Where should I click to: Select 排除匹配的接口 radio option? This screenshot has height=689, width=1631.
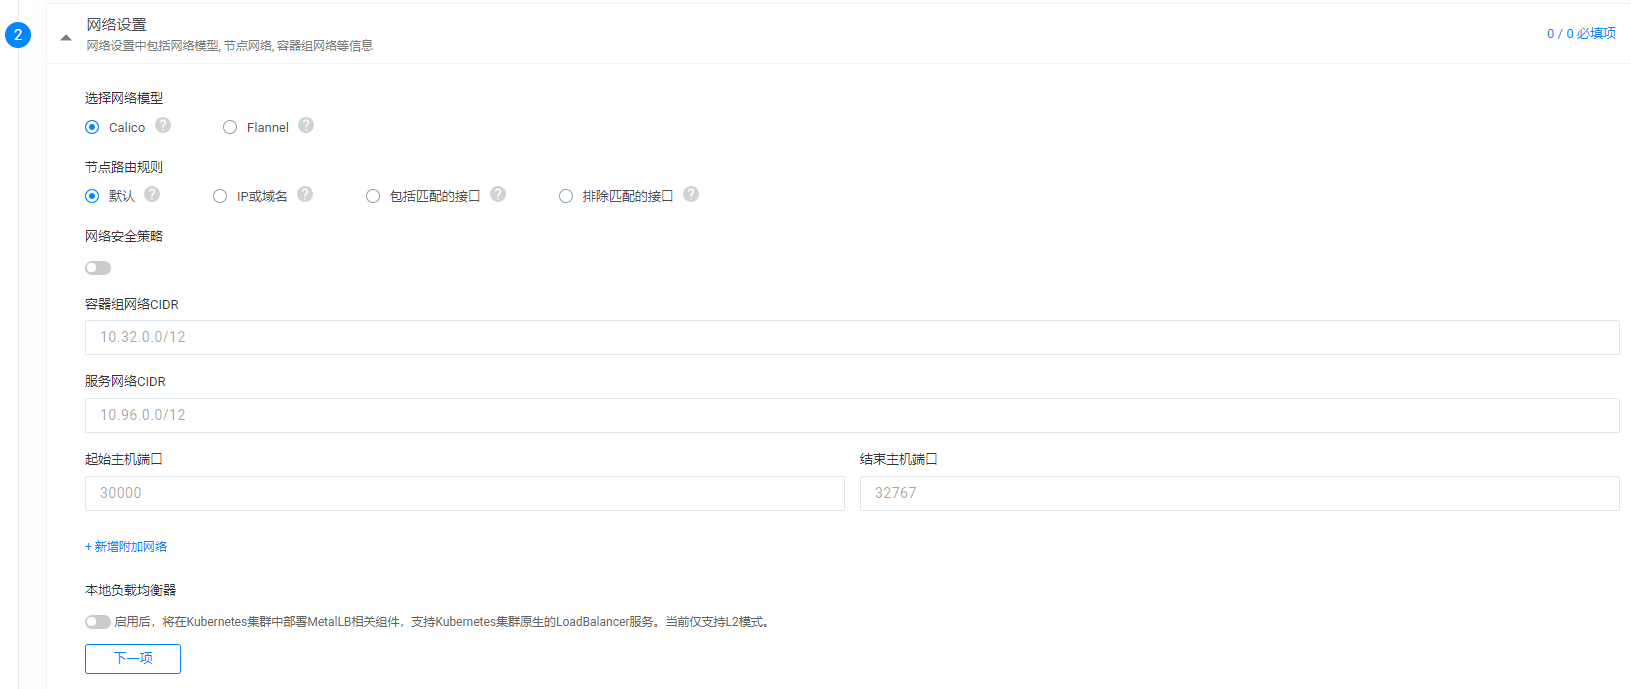point(566,196)
